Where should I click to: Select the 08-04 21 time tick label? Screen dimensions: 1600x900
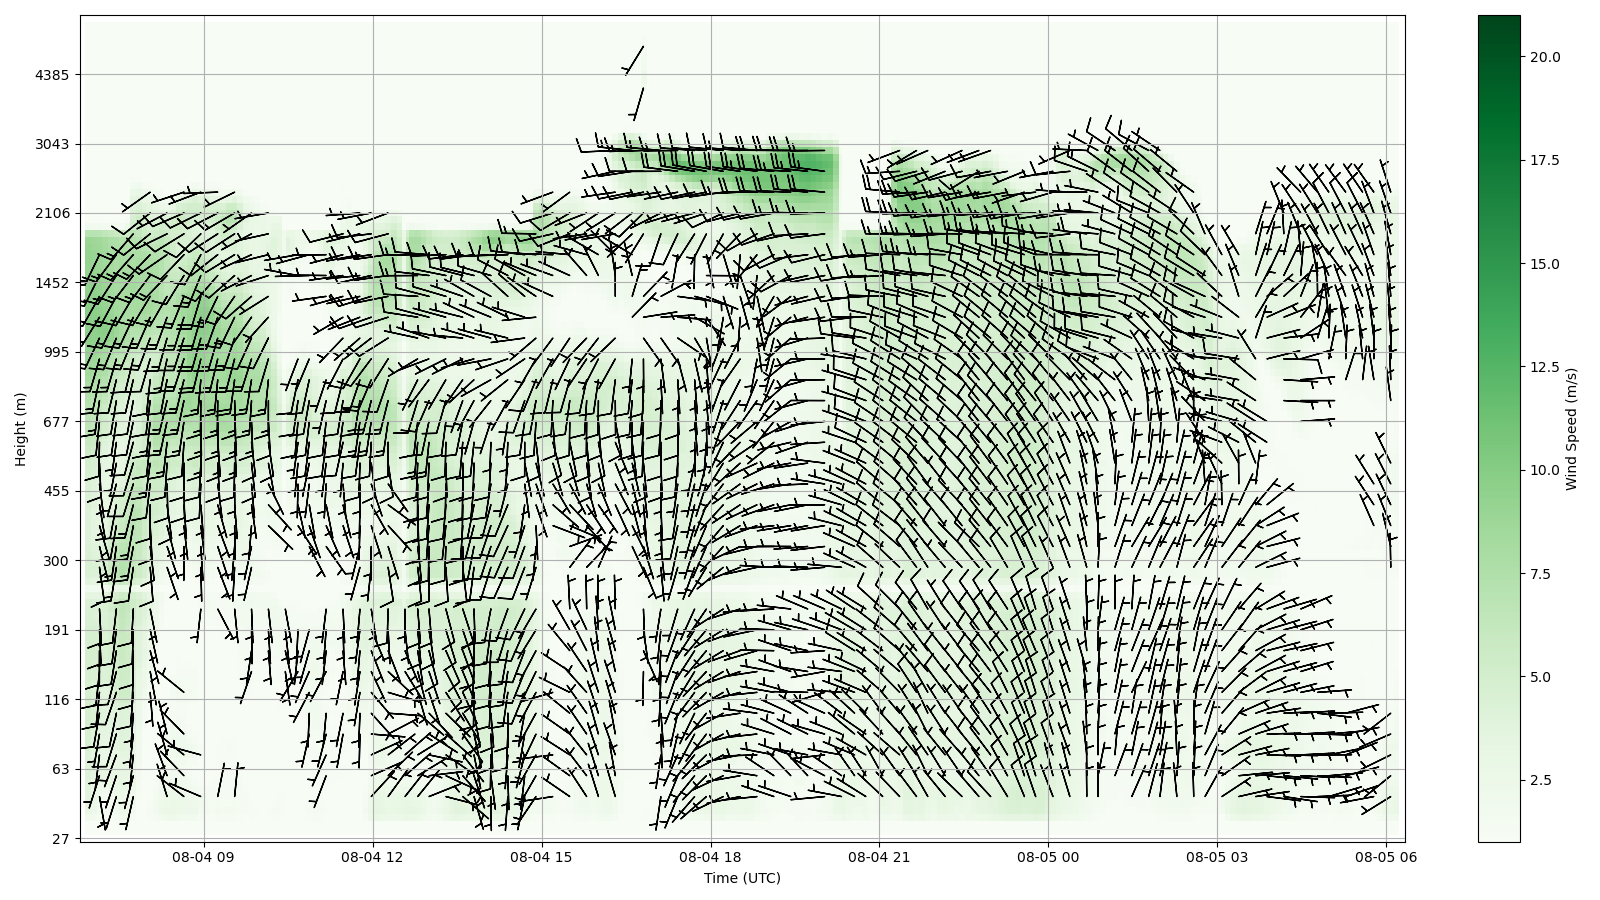(x=879, y=856)
